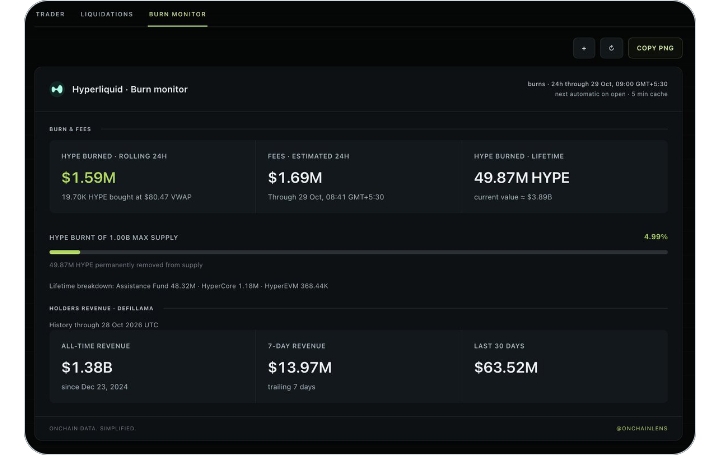Click the Hyperliquid · Burn monitor title
This screenshot has width=718, height=457.
130,89
